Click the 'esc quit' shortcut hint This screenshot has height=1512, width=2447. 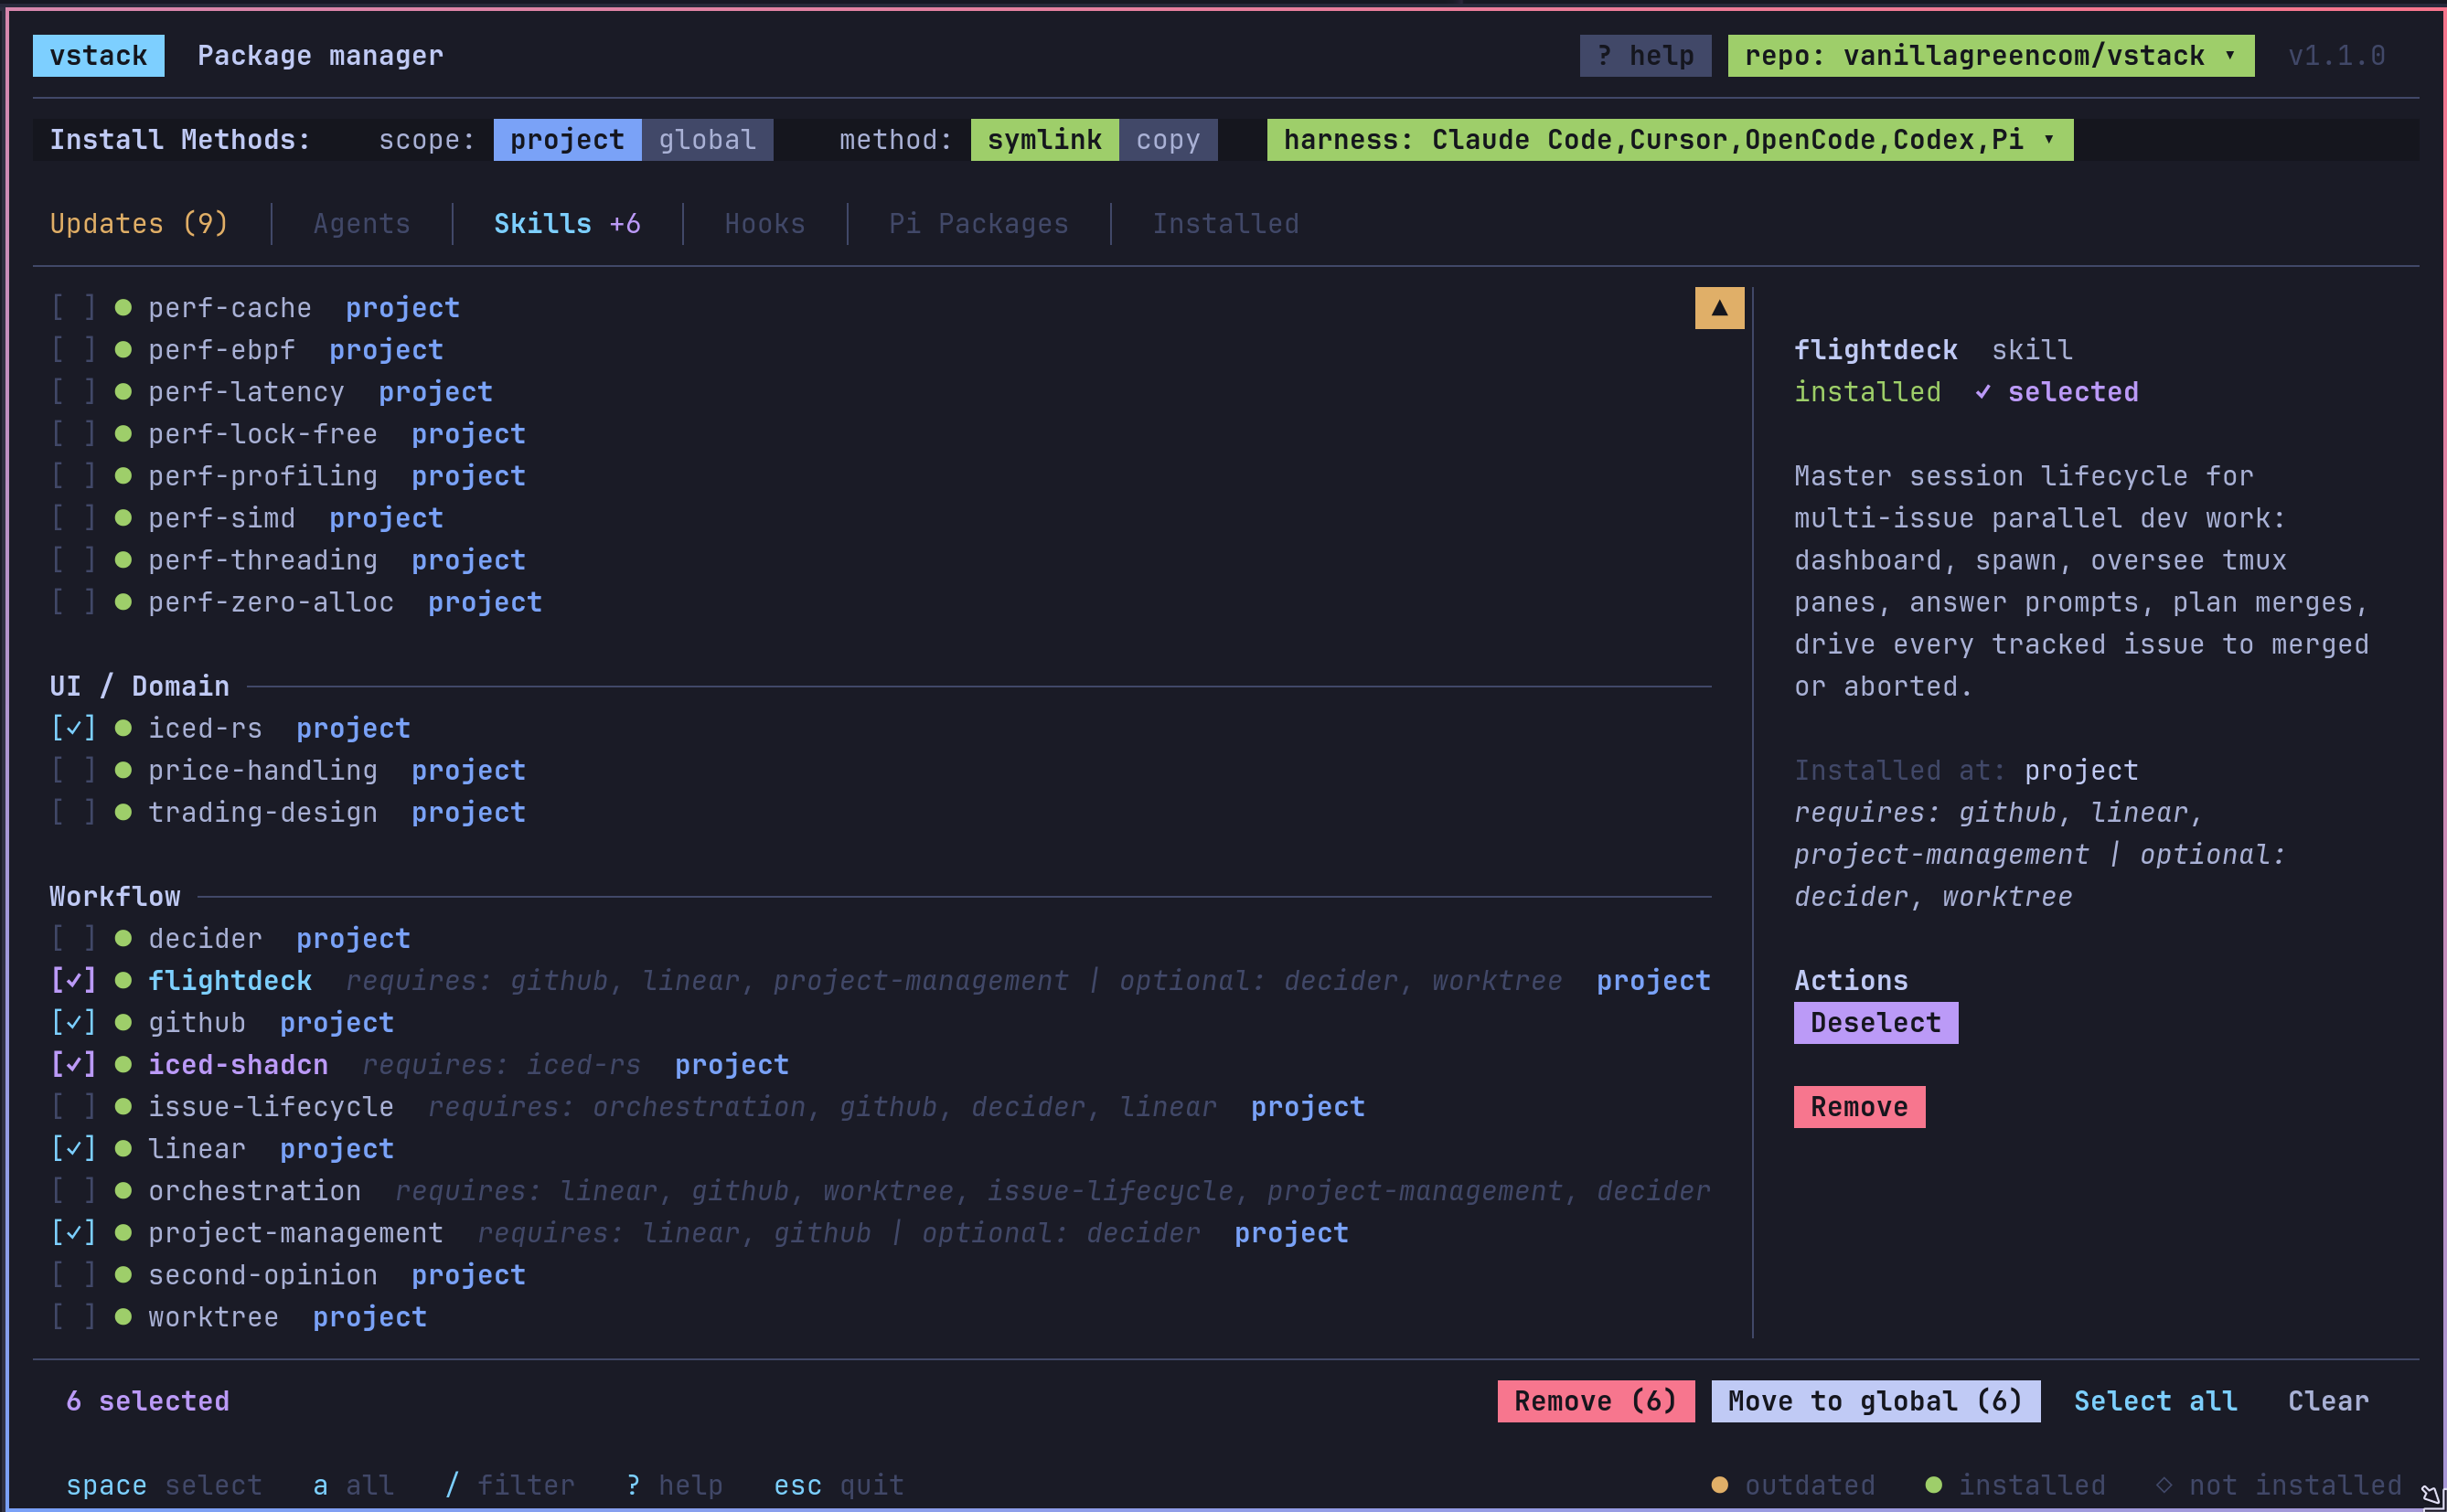[x=839, y=1485]
